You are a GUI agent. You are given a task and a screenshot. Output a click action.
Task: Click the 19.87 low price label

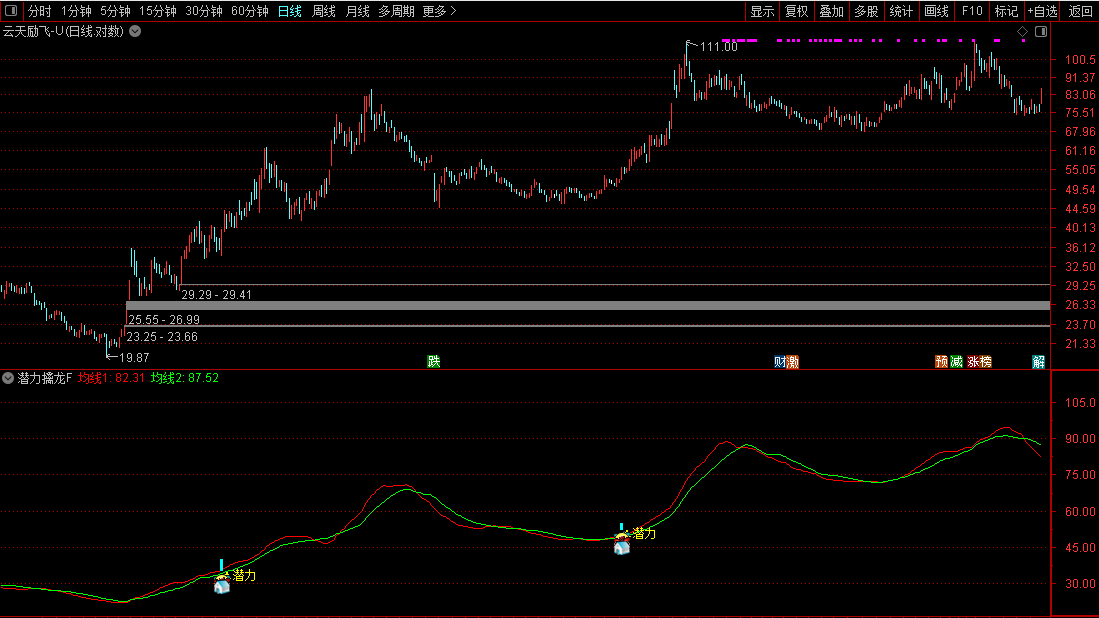click(x=134, y=358)
